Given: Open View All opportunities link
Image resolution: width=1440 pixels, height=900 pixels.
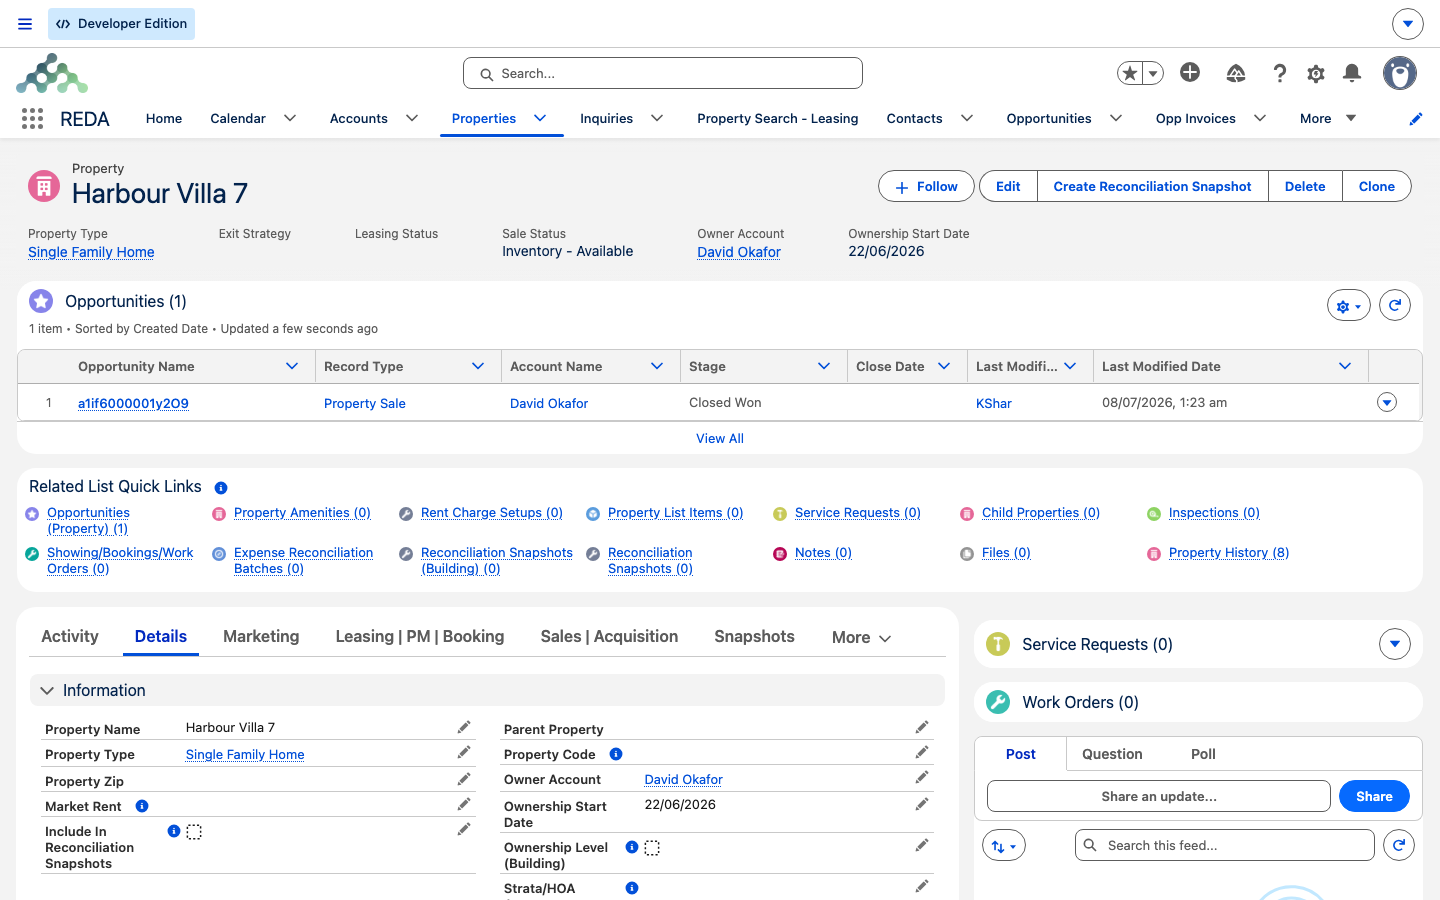Looking at the screenshot, I should click(x=720, y=438).
